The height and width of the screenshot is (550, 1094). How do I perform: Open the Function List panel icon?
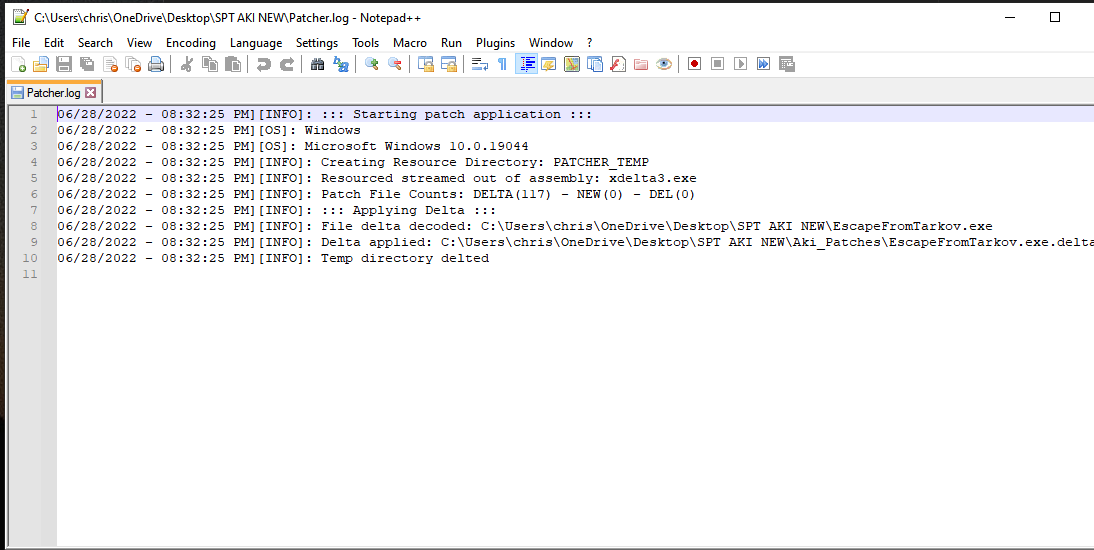tap(618, 64)
